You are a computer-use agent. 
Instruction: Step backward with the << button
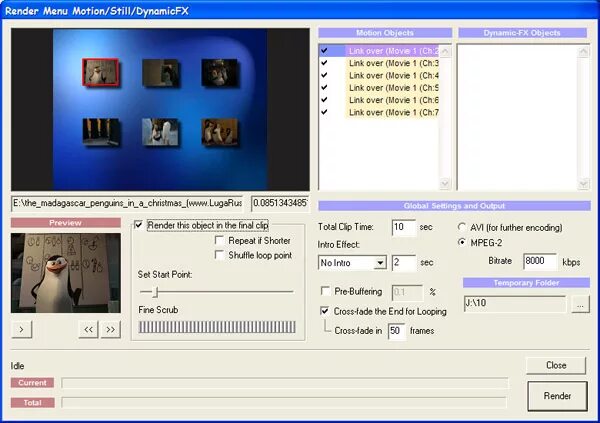click(88, 330)
